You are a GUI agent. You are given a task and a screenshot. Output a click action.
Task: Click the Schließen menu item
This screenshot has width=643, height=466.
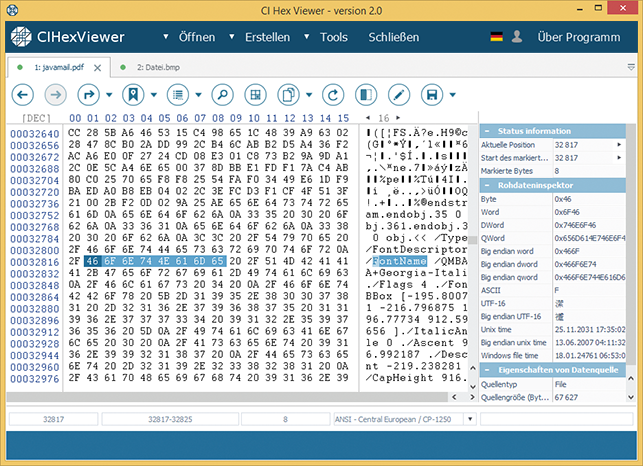(394, 37)
